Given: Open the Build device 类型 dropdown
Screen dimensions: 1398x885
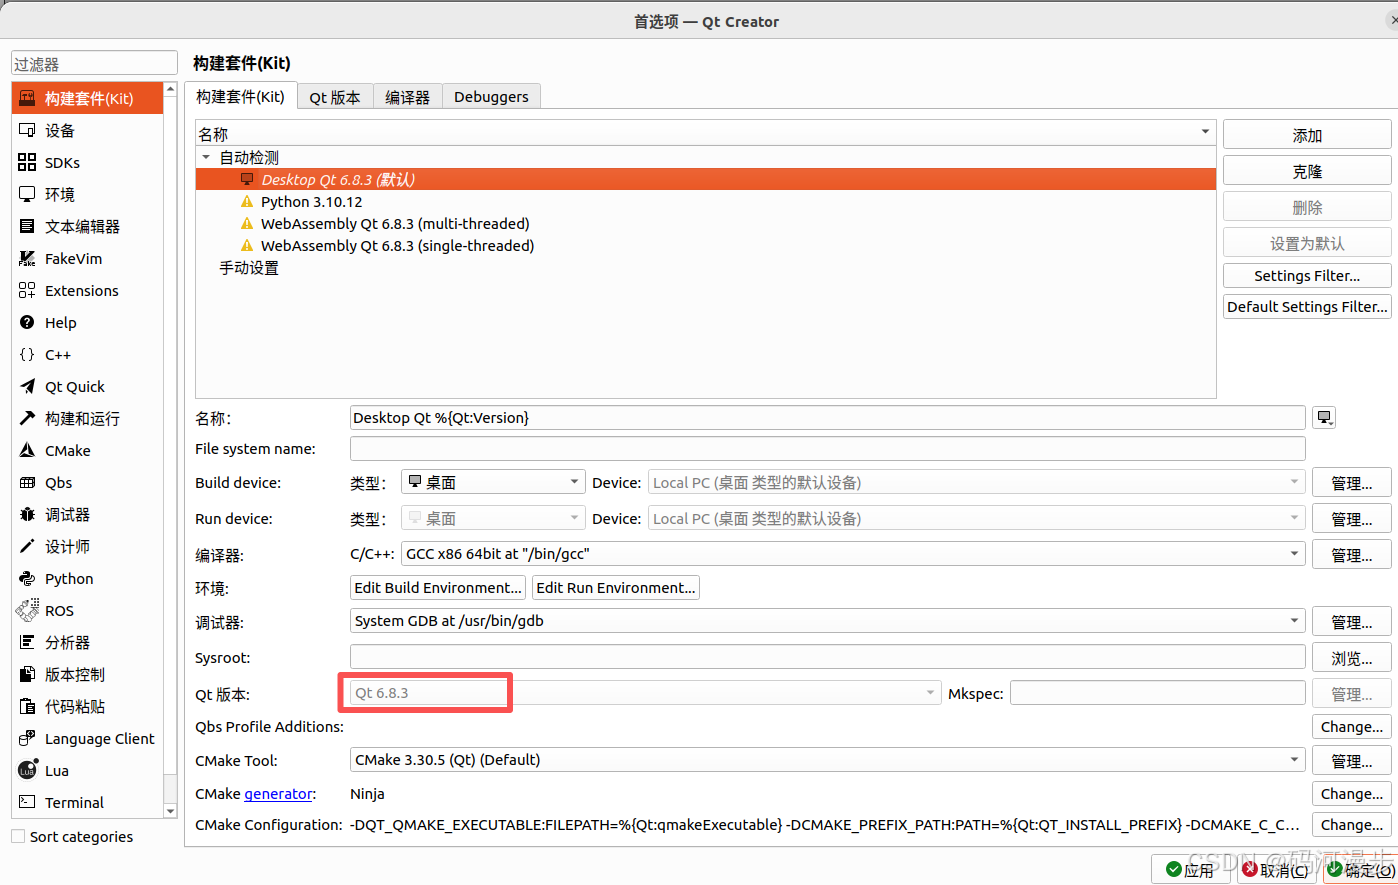Looking at the screenshot, I should click(x=493, y=482).
